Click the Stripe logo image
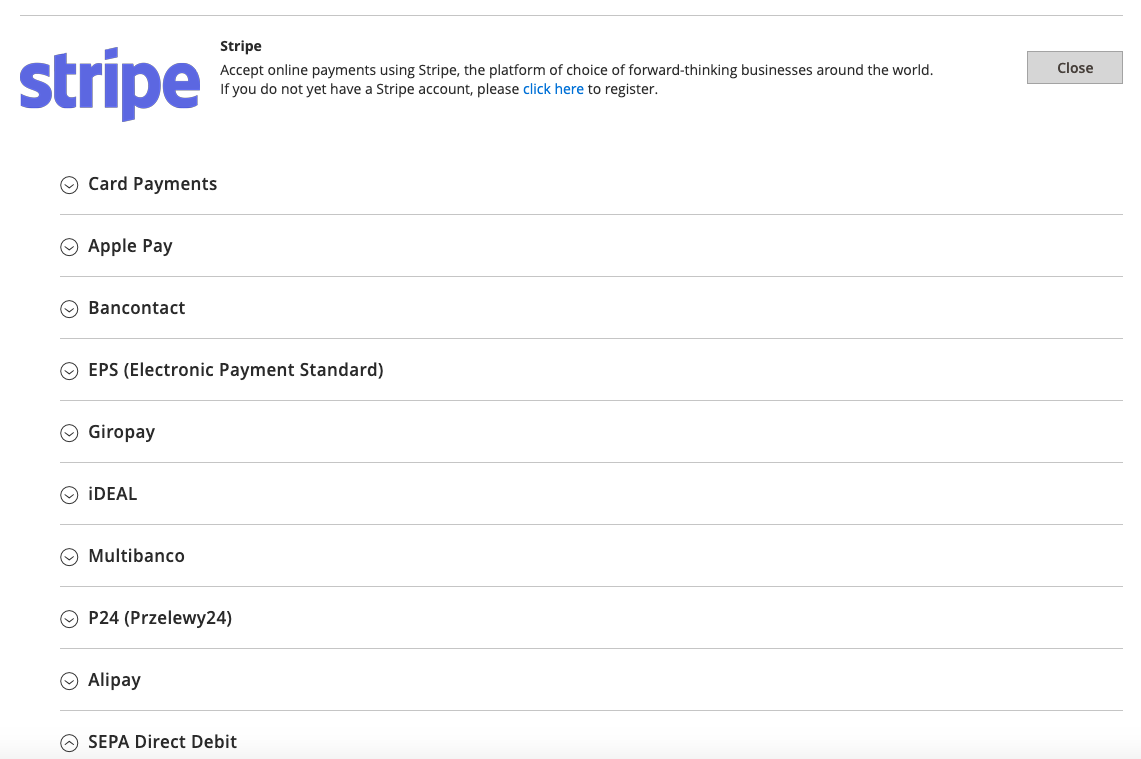This screenshot has height=759, width=1141. point(110,84)
